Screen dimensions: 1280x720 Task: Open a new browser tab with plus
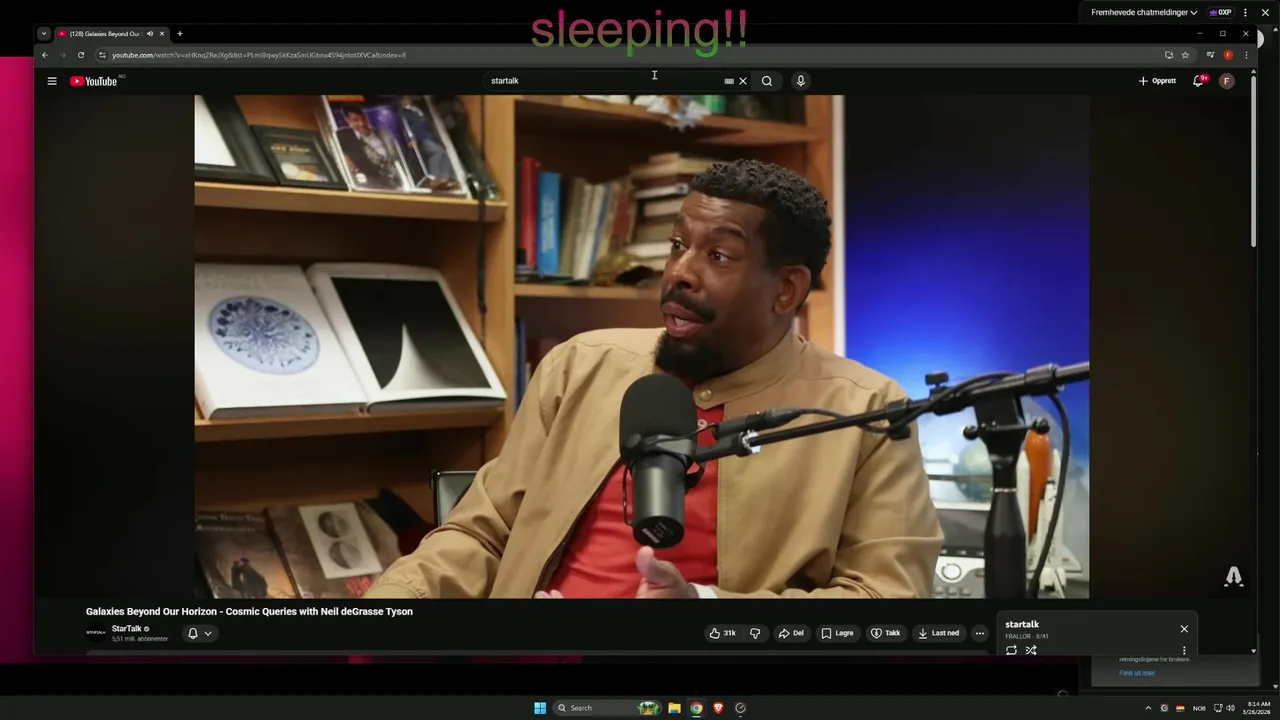(x=180, y=34)
